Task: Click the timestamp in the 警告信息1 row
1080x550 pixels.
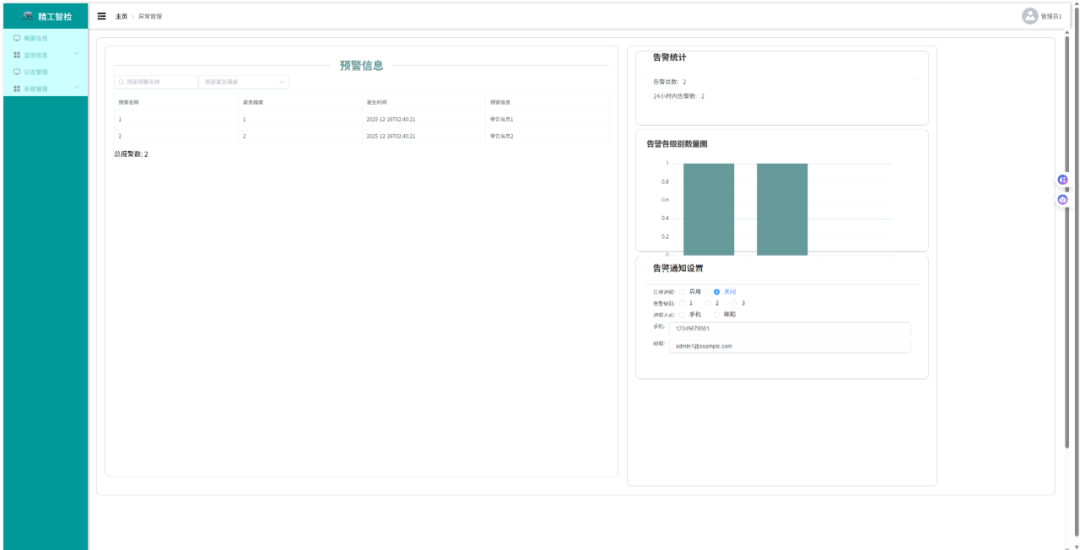Action: [391, 119]
